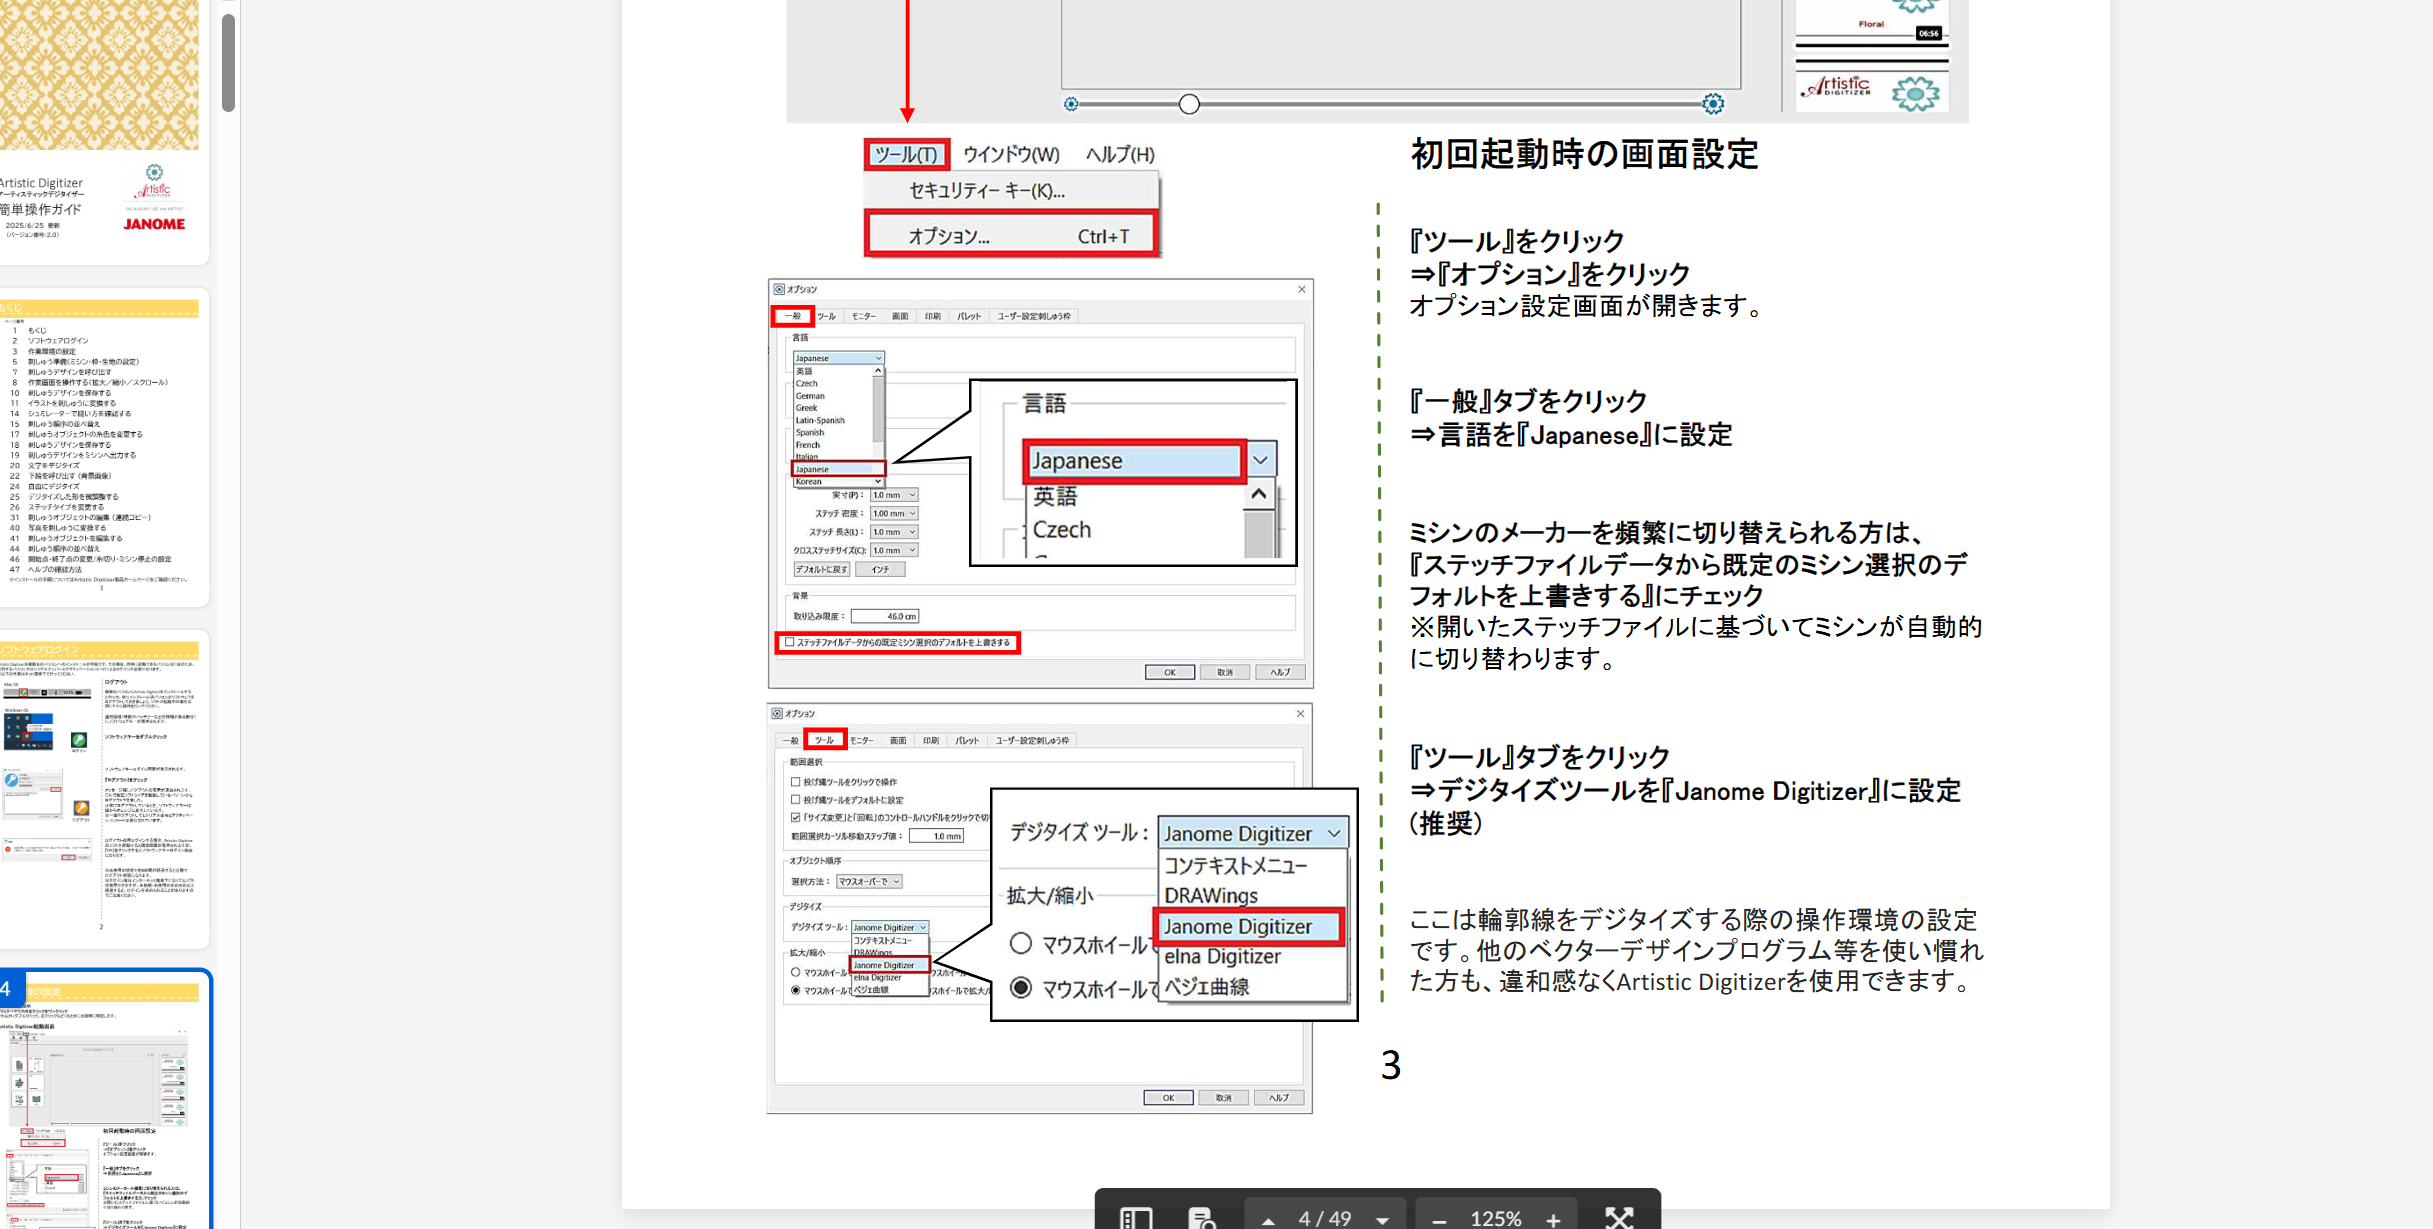The image size is (2433, 1229).
Task: Click the large gear icon right of slider
Action: 1713,103
